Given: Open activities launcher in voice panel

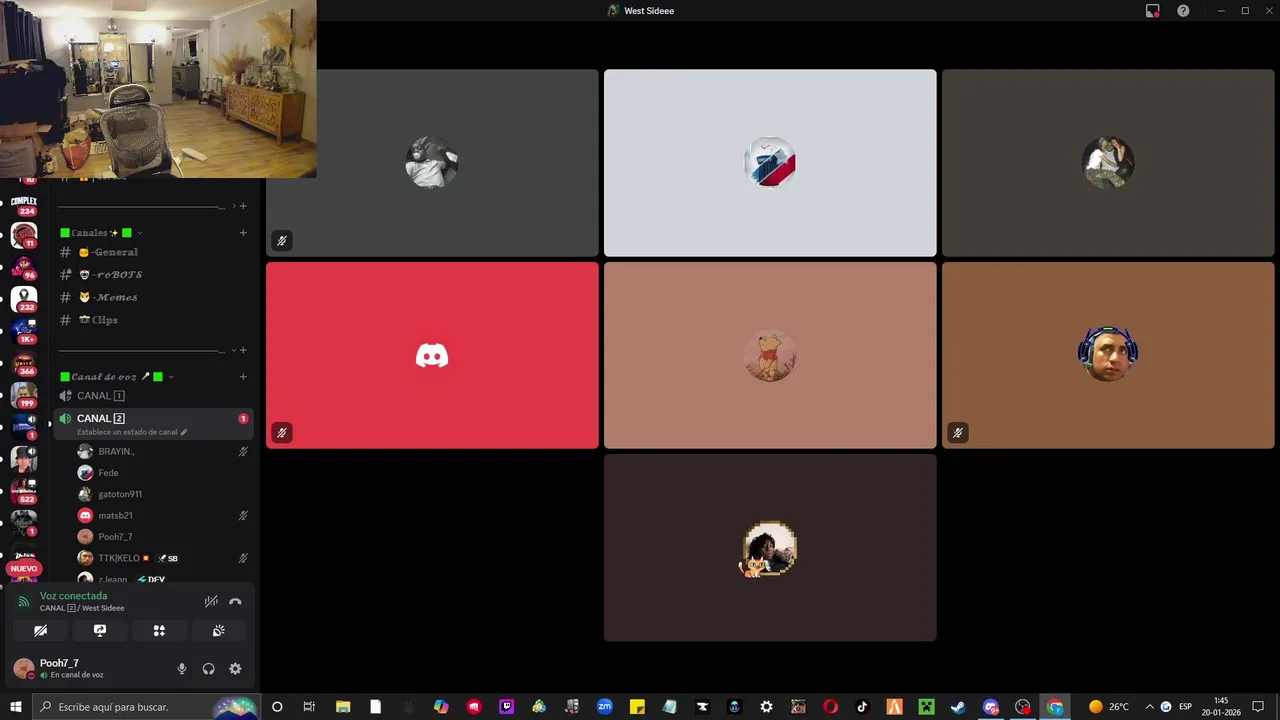Looking at the screenshot, I should click(x=159, y=631).
